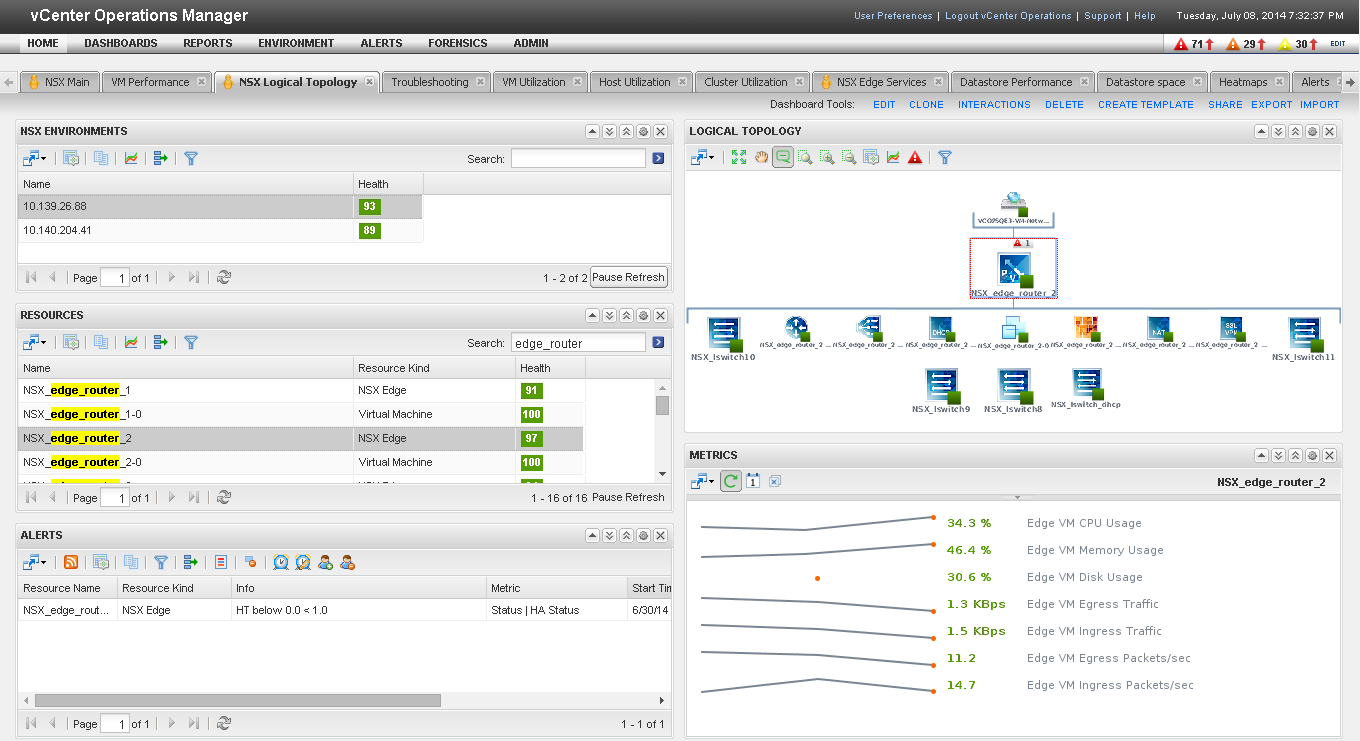Click the red alert triangle icon in Logical Topology
1360x741 pixels.
pos(915,157)
